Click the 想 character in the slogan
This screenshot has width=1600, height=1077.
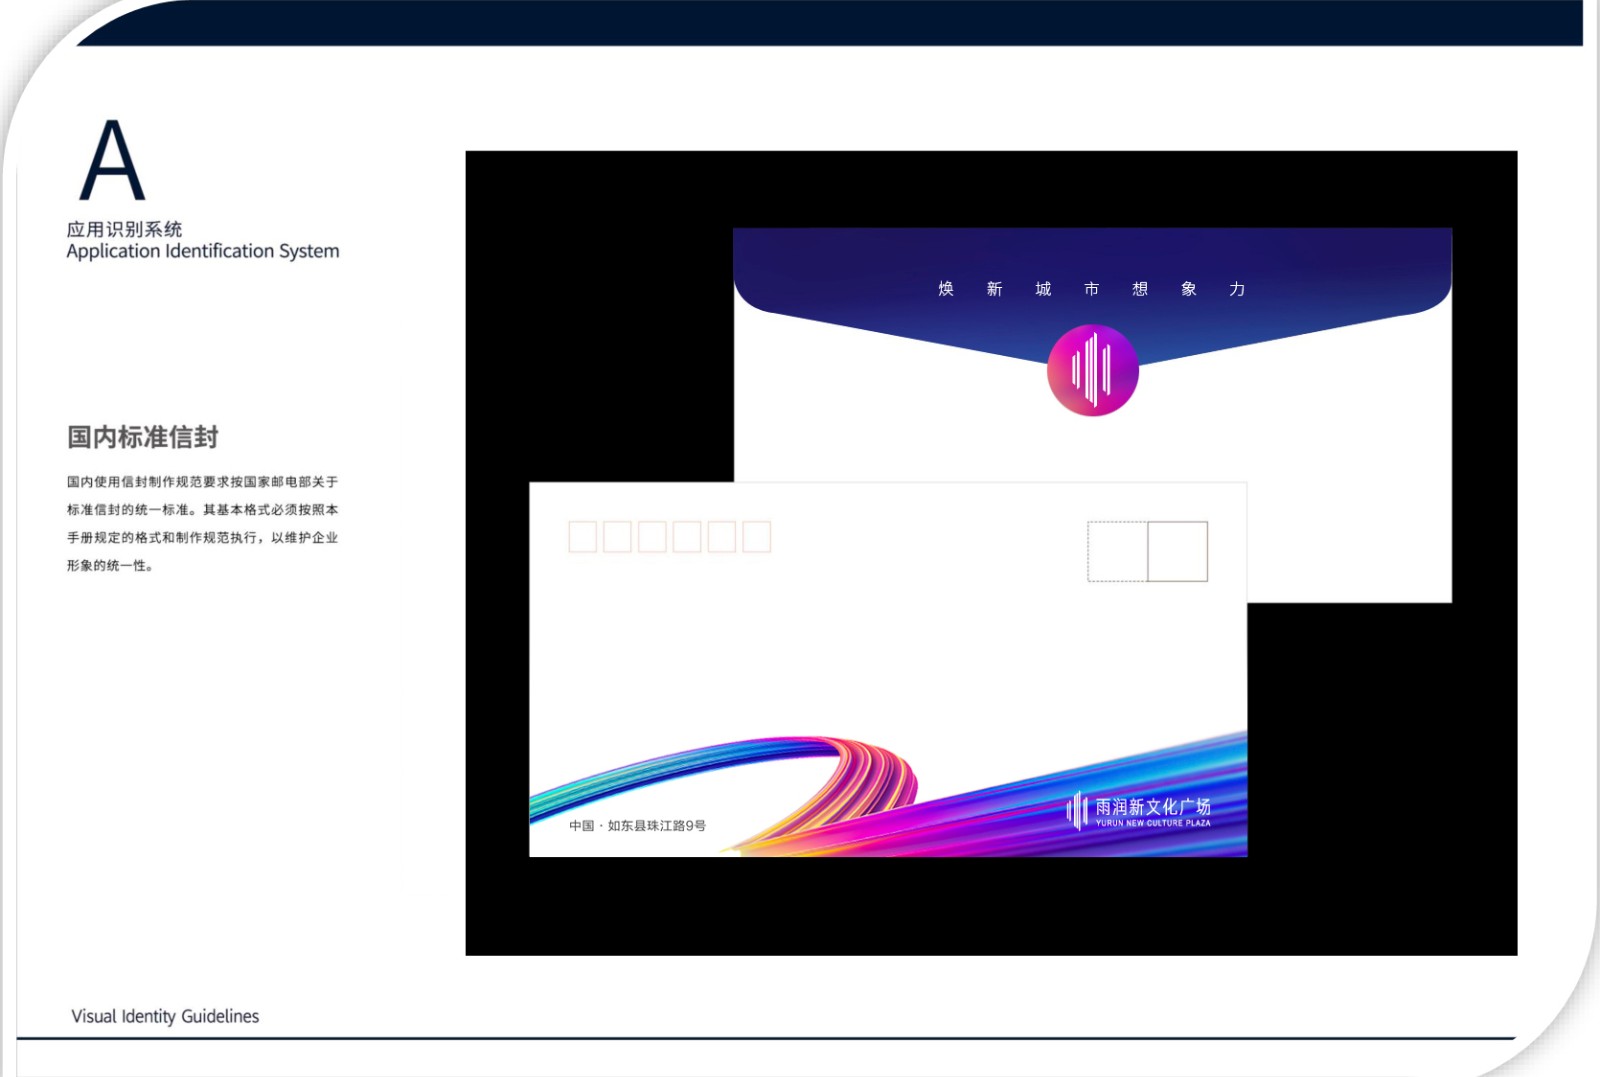(x=1140, y=289)
